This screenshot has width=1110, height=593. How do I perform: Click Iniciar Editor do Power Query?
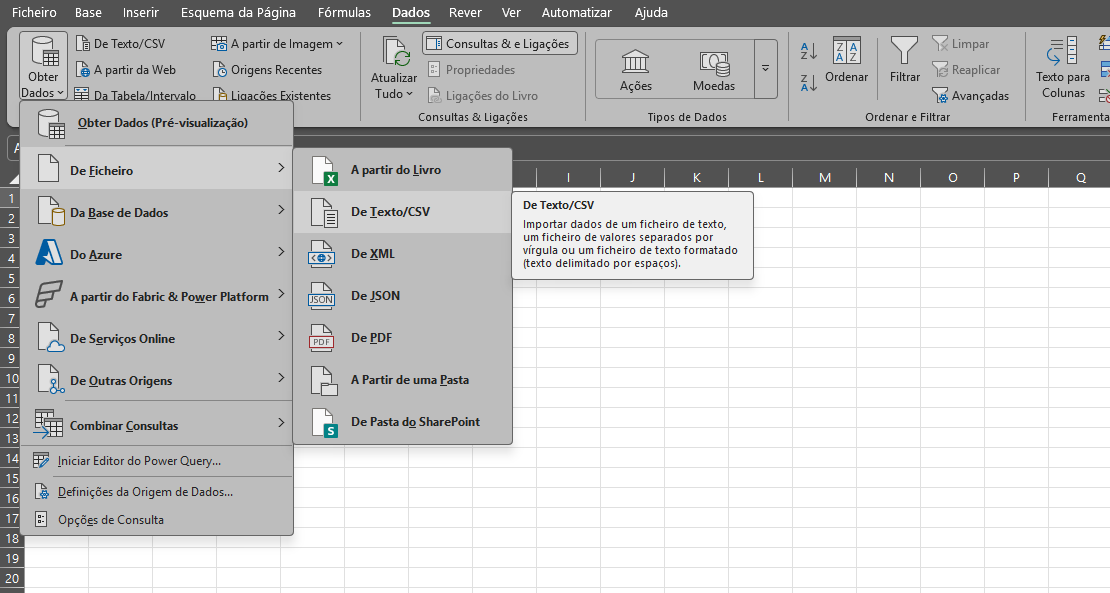coord(156,461)
